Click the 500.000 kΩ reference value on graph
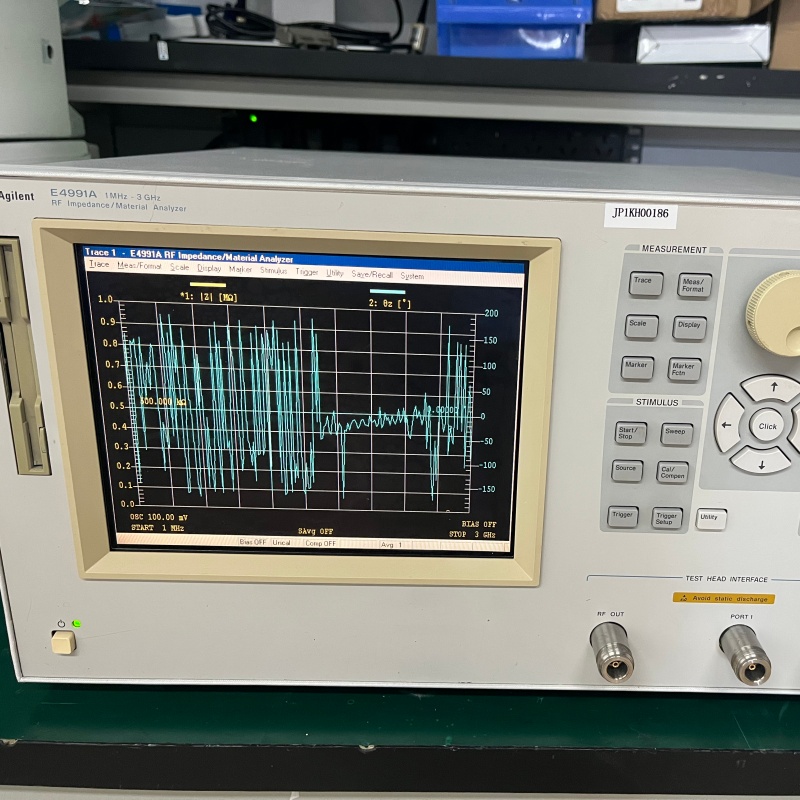Image resolution: width=800 pixels, height=800 pixels. [162, 402]
